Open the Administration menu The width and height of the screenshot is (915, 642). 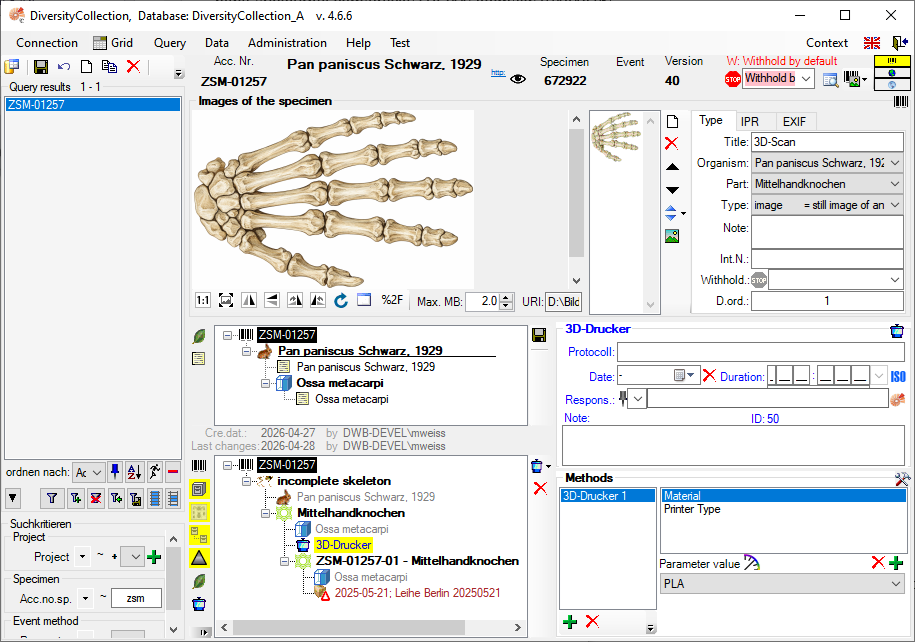tap(287, 43)
